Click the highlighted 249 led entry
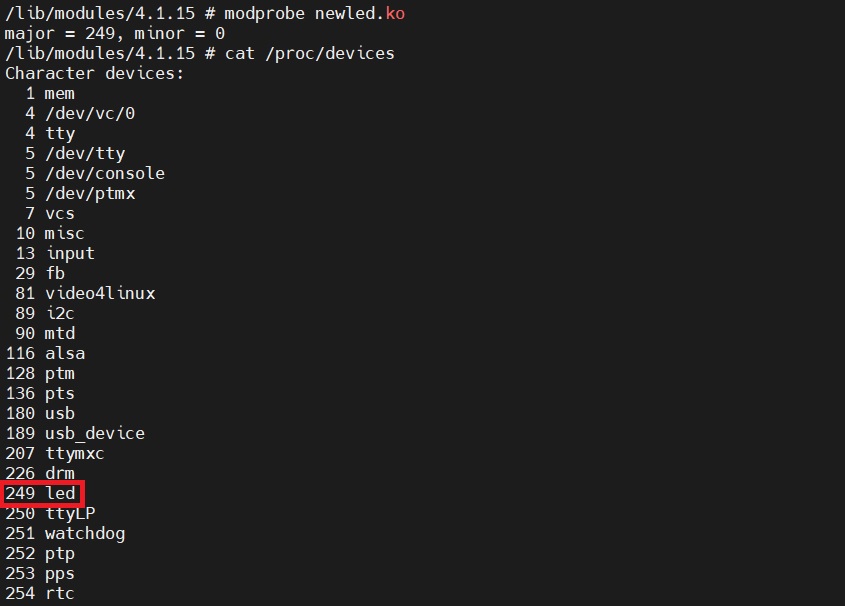This screenshot has width=845, height=606. [41, 493]
